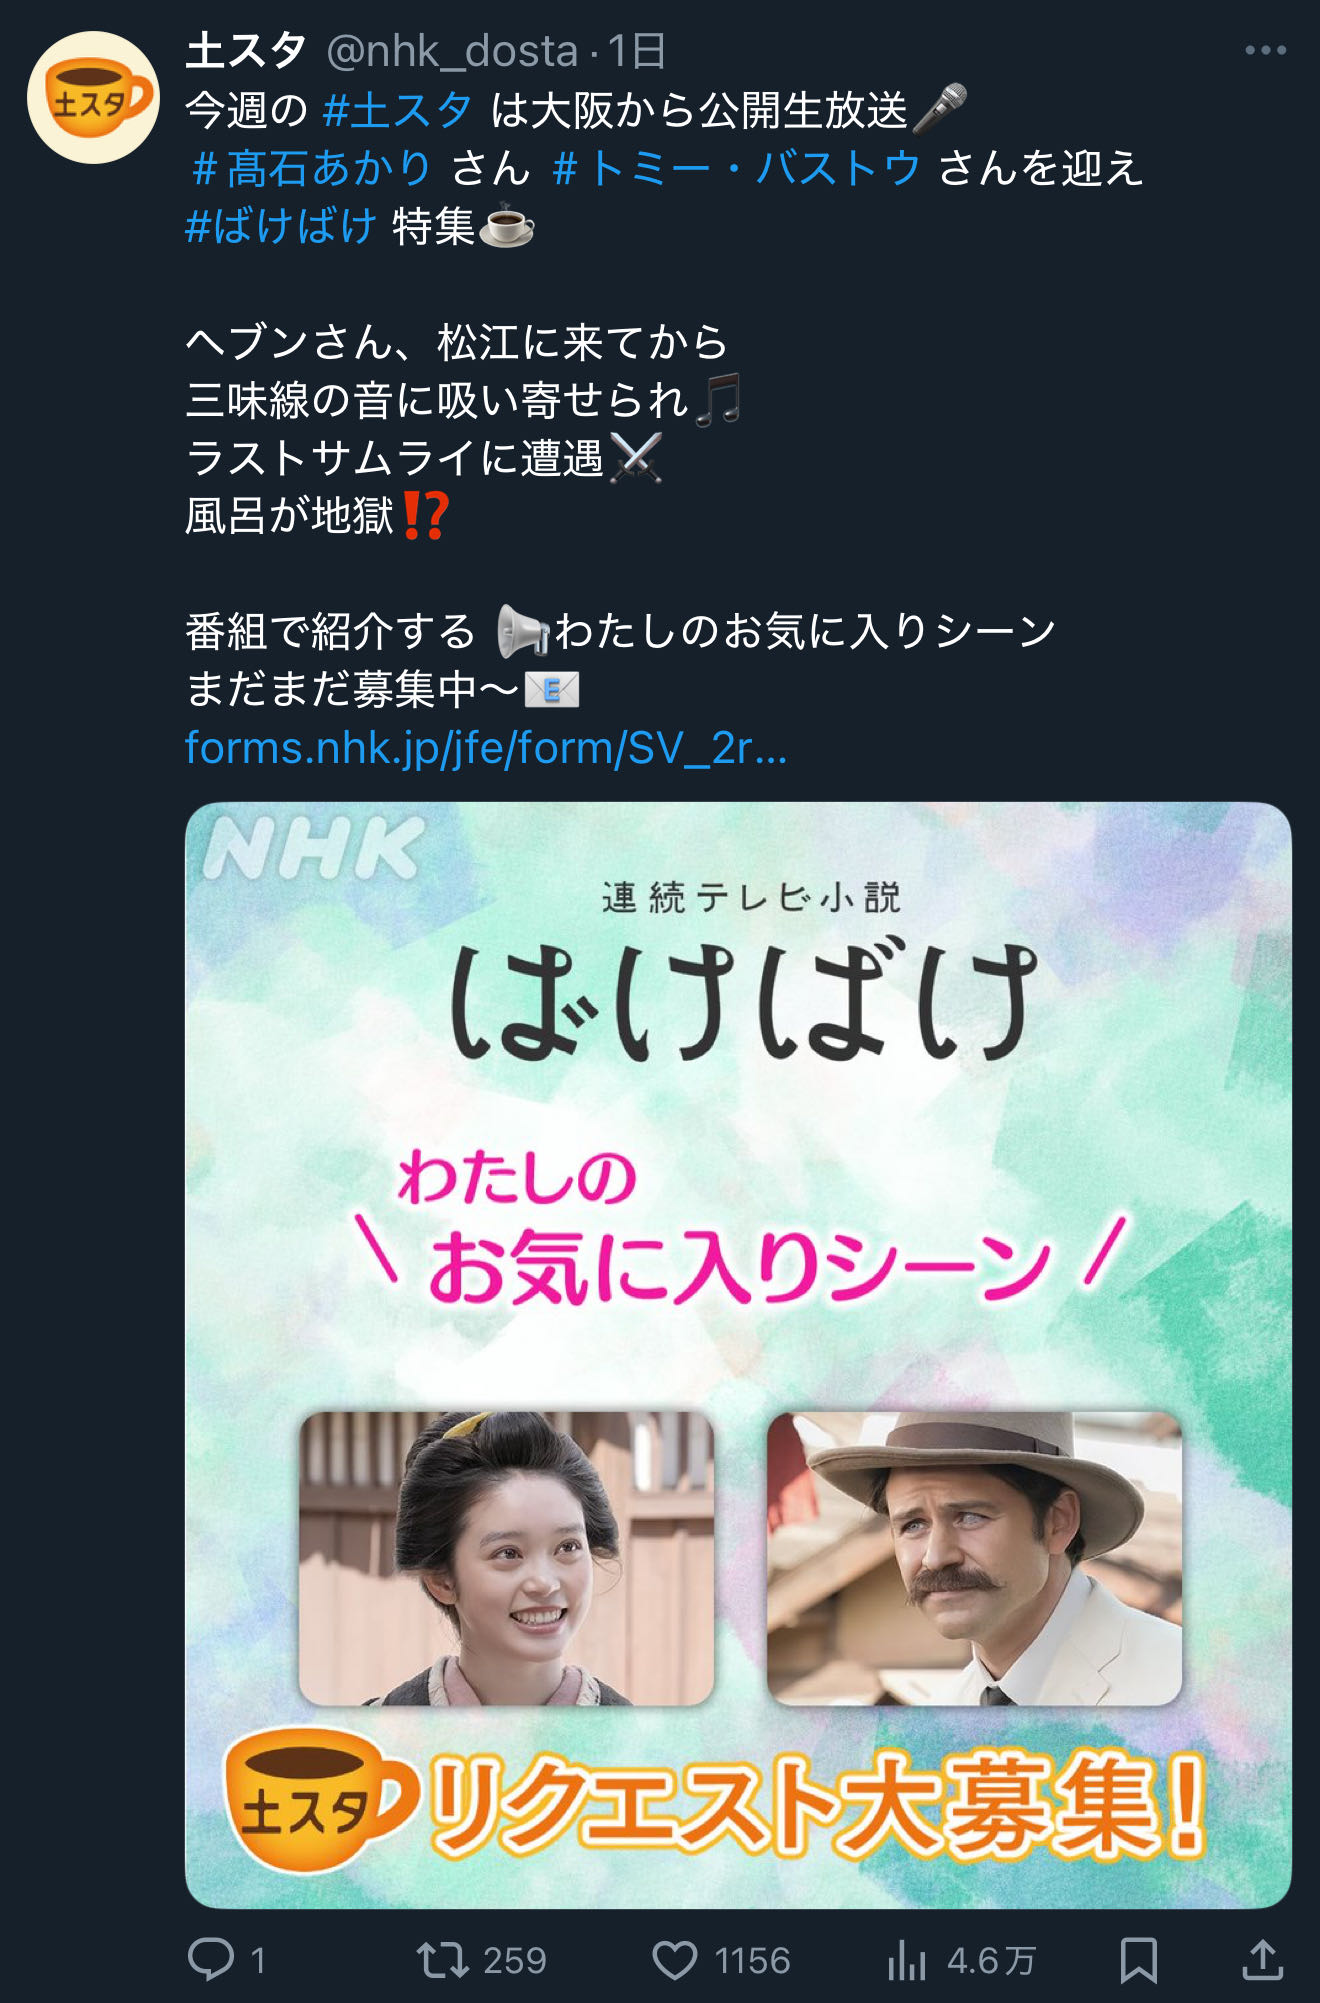Open the attached ばけばけ promo image
This screenshot has height=2003, width=1320.
point(738,1355)
